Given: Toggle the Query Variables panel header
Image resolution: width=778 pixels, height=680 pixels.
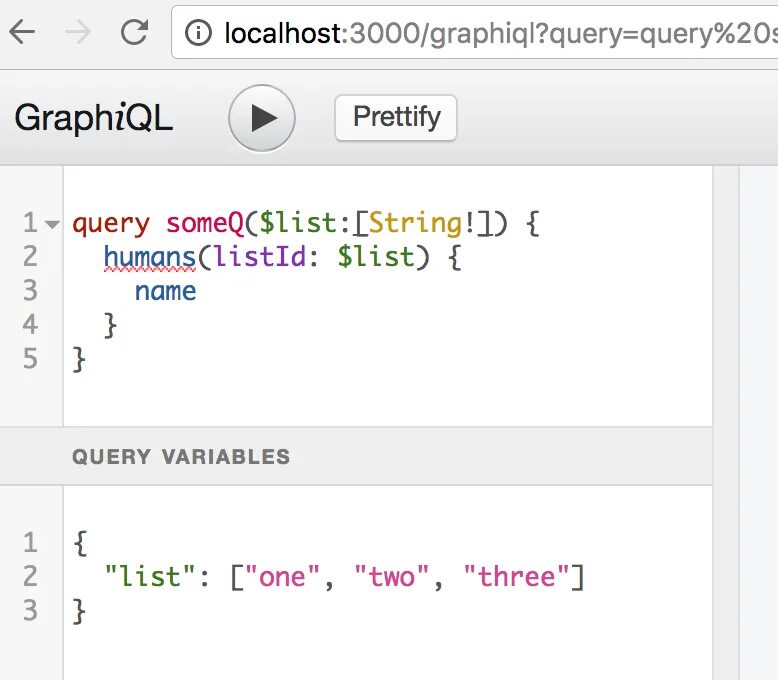Looking at the screenshot, I should 356,456.
